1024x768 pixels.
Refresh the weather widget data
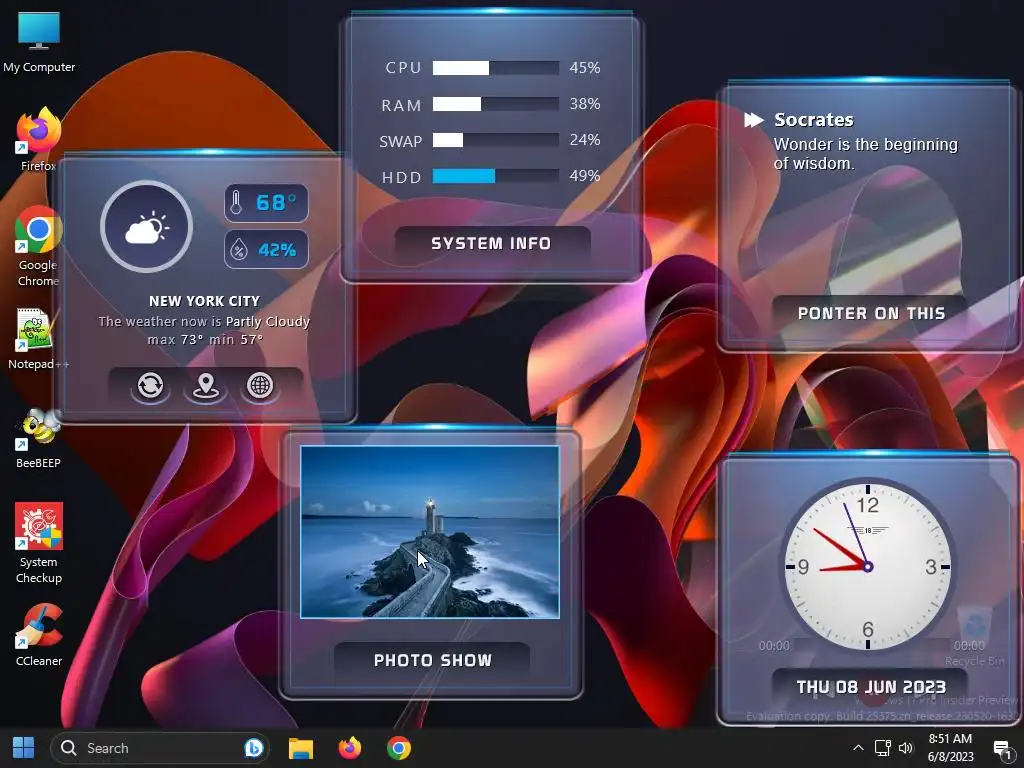(x=150, y=385)
